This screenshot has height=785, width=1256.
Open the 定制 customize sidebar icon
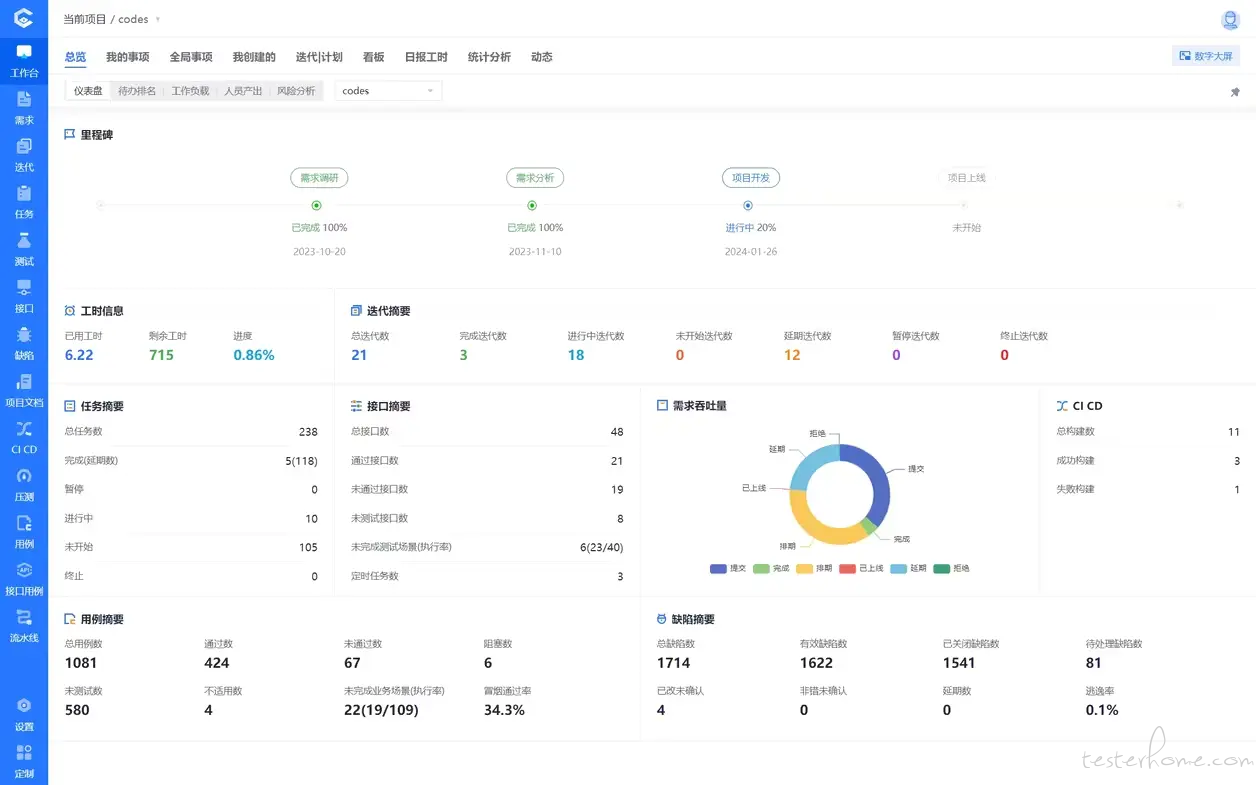[x=24, y=761]
